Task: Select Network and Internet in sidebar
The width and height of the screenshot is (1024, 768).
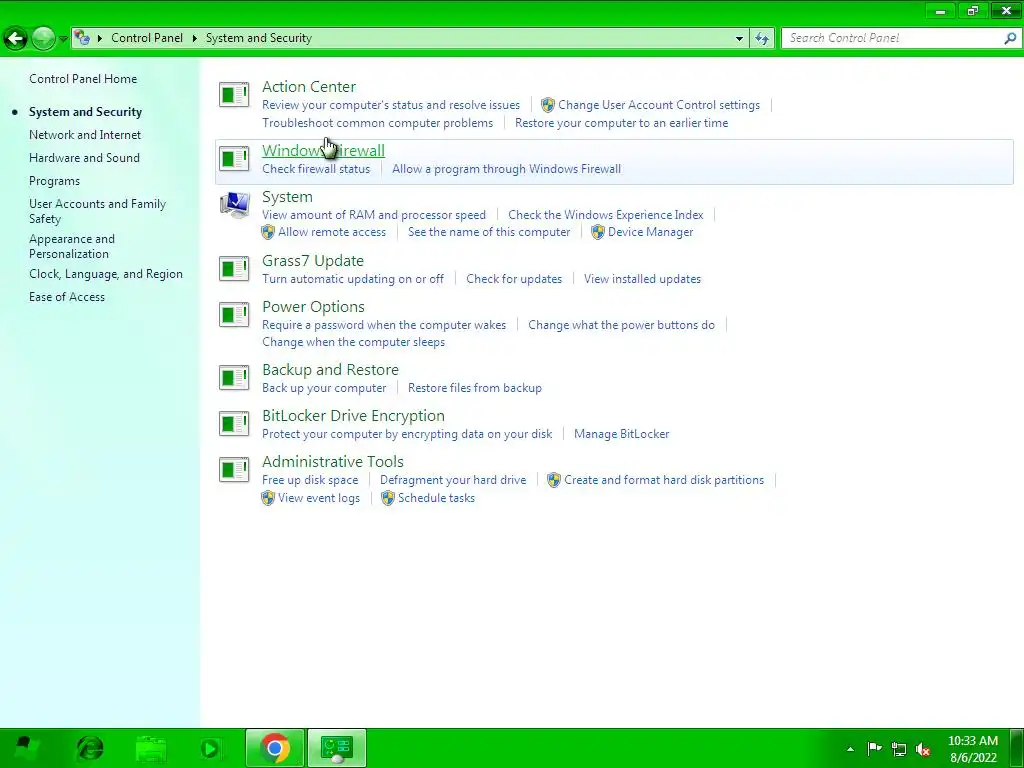Action: [x=85, y=135]
